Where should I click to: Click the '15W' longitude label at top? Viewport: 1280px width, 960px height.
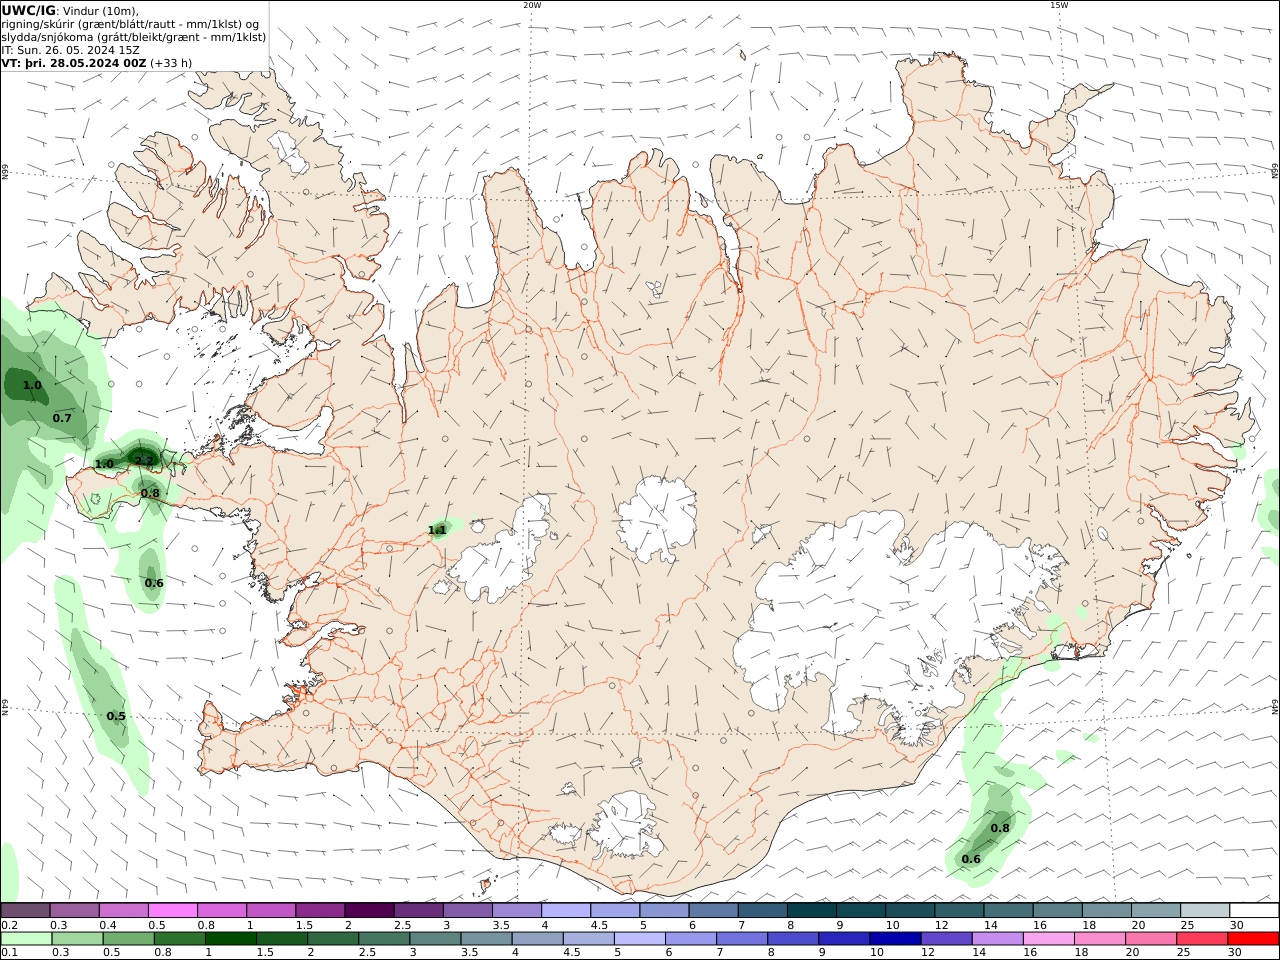pos(1058,5)
